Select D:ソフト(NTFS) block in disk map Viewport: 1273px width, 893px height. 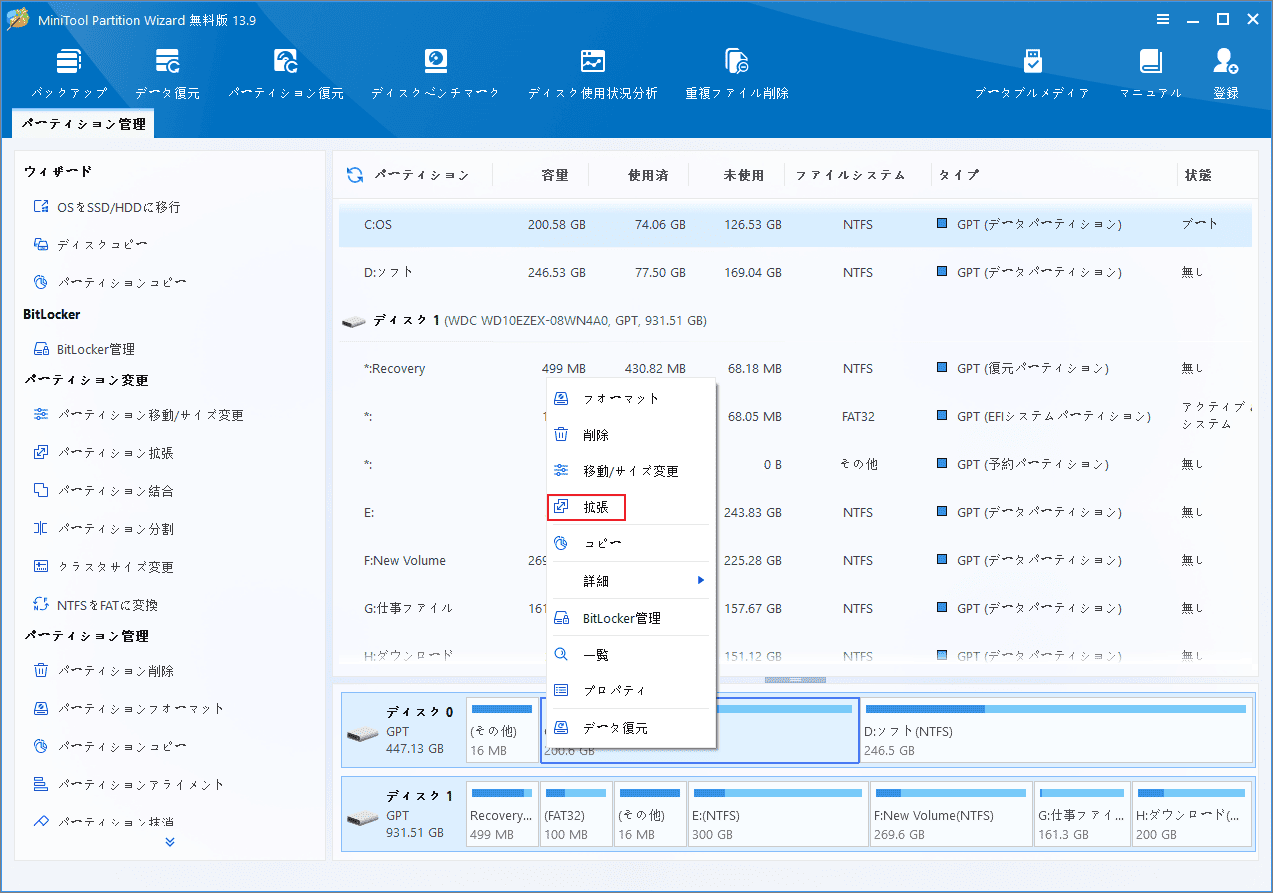pyautogui.click(x=1056, y=731)
